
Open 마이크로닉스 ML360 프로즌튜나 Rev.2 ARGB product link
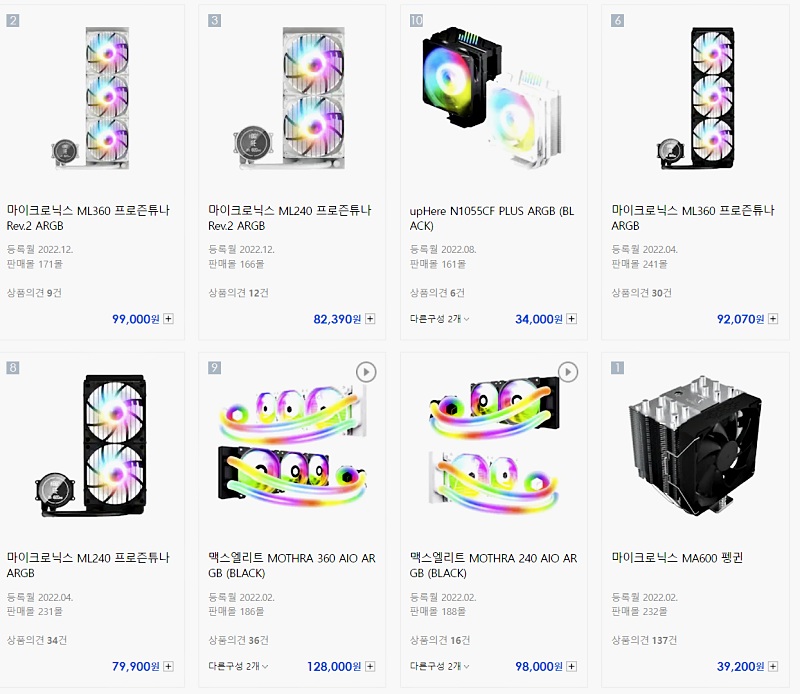point(88,217)
